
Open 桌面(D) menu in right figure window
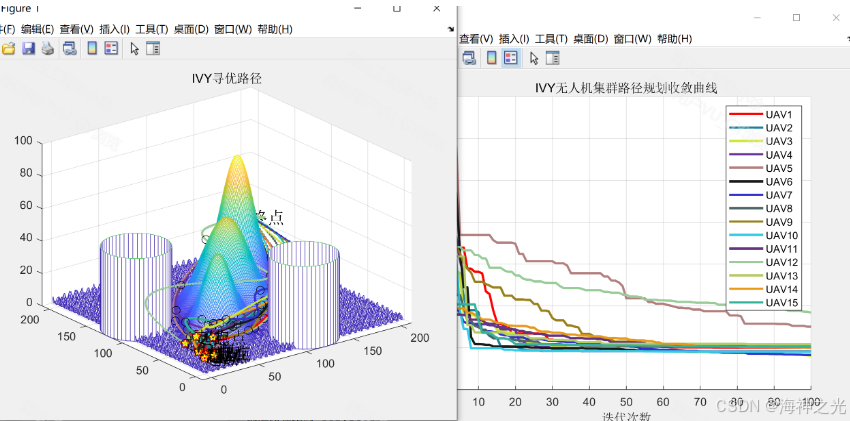click(590, 39)
